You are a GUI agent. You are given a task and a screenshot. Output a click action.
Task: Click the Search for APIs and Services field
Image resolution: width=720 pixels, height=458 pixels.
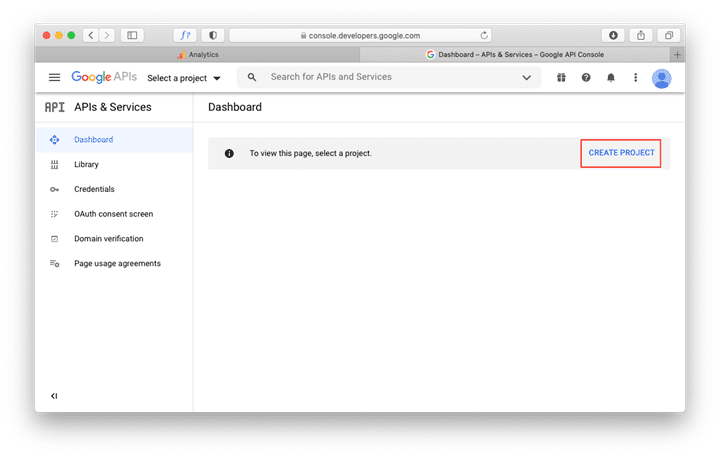pyautogui.click(x=389, y=77)
